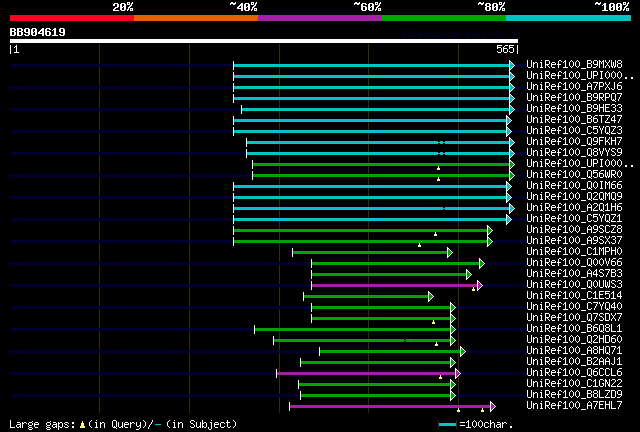Click the yellow gap marker under A9SX37 bar
The height and width of the screenshot is (432, 640).
(x=420, y=245)
